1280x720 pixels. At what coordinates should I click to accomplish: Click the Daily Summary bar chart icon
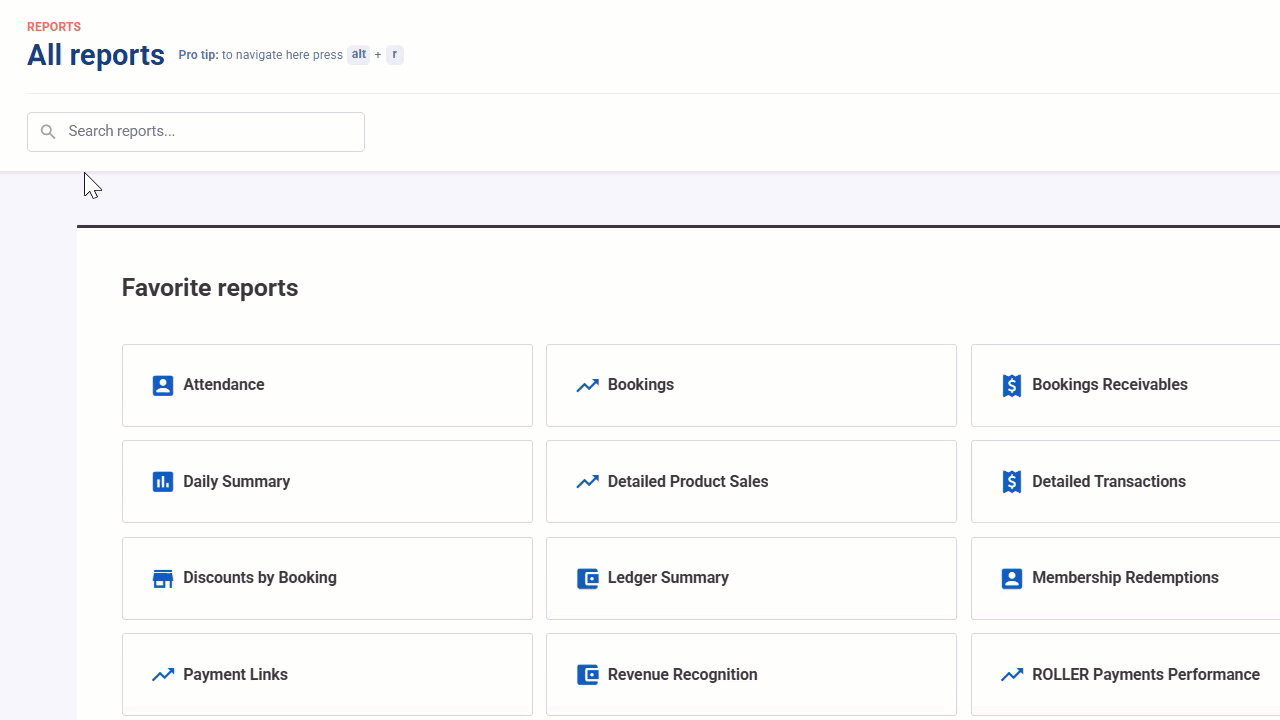click(163, 482)
